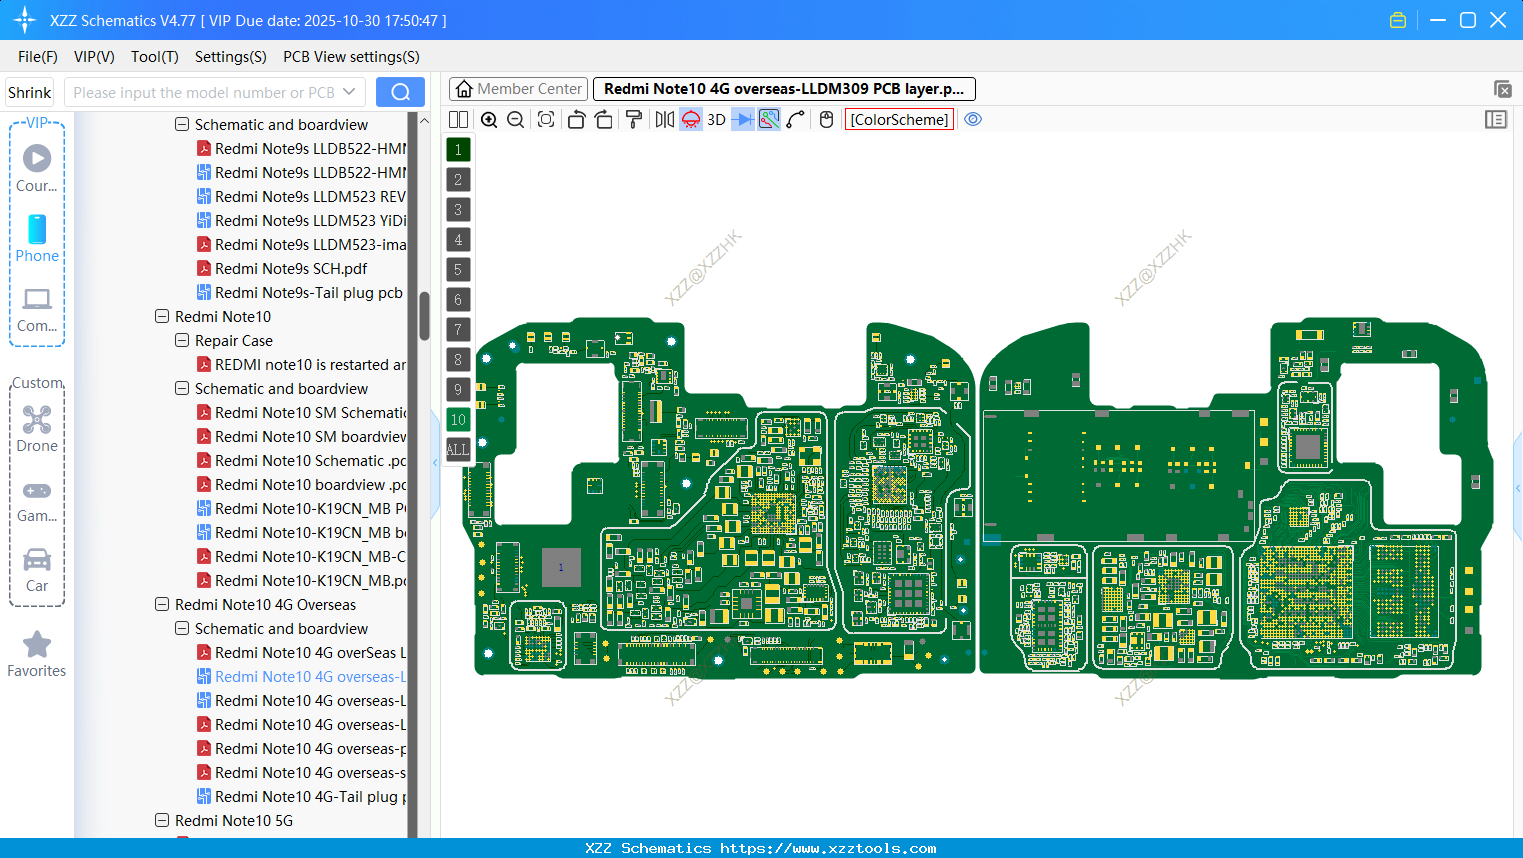The image size is (1523, 858).
Task: Collapse the Repair Case folder
Action: [x=182, y=341]
